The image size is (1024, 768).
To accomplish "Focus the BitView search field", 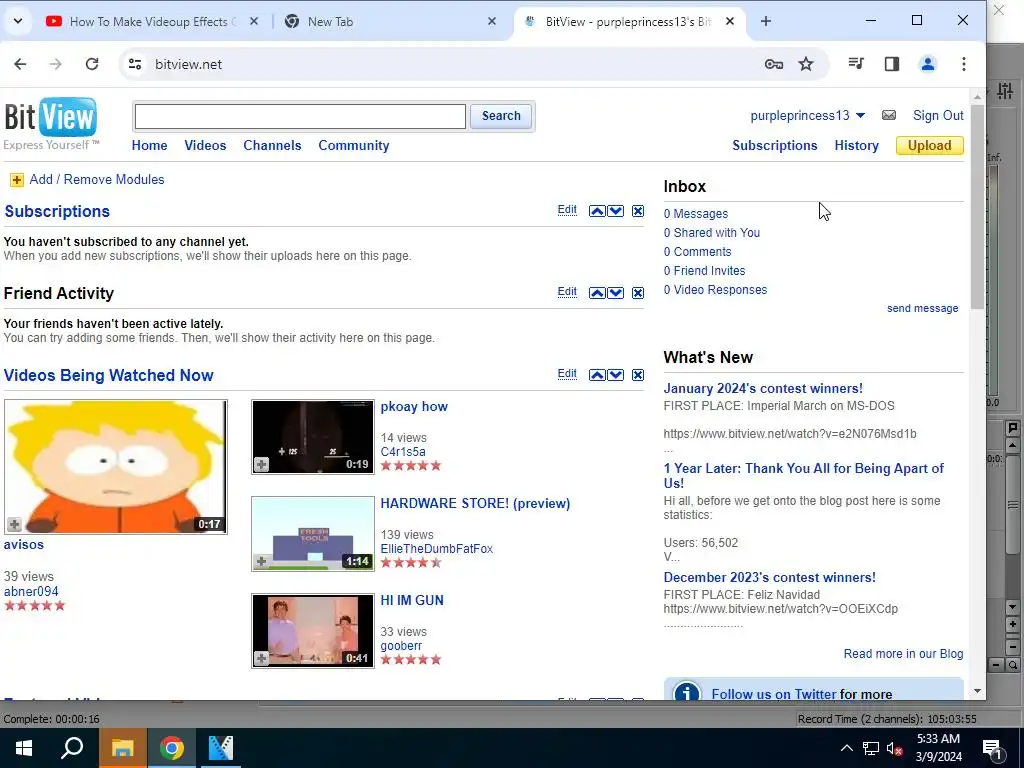I will point(300,116).
